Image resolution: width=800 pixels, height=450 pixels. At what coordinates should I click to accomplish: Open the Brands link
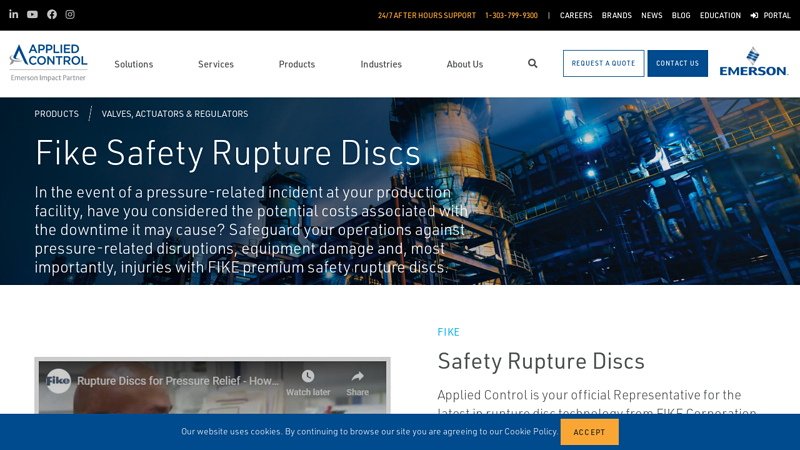616,15
